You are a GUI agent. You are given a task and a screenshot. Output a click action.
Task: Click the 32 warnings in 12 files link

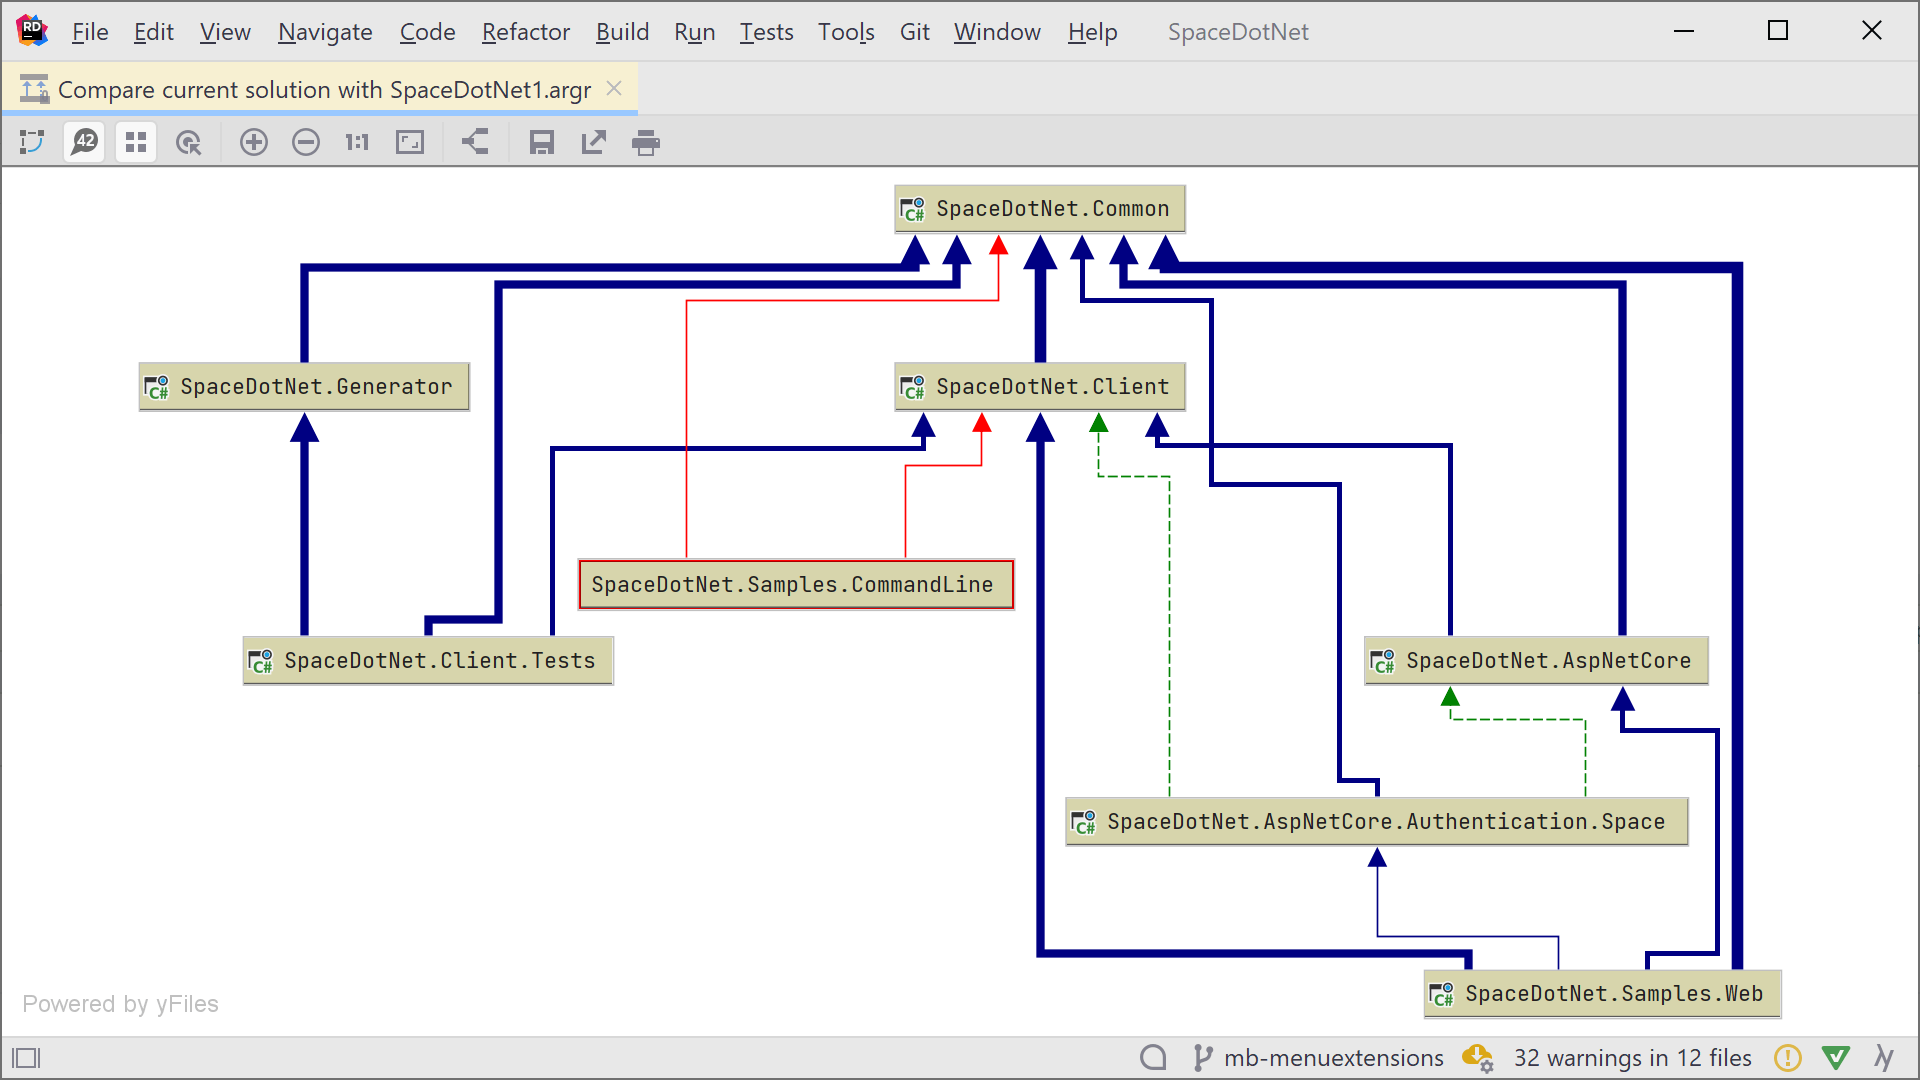coord(1632,1058)
